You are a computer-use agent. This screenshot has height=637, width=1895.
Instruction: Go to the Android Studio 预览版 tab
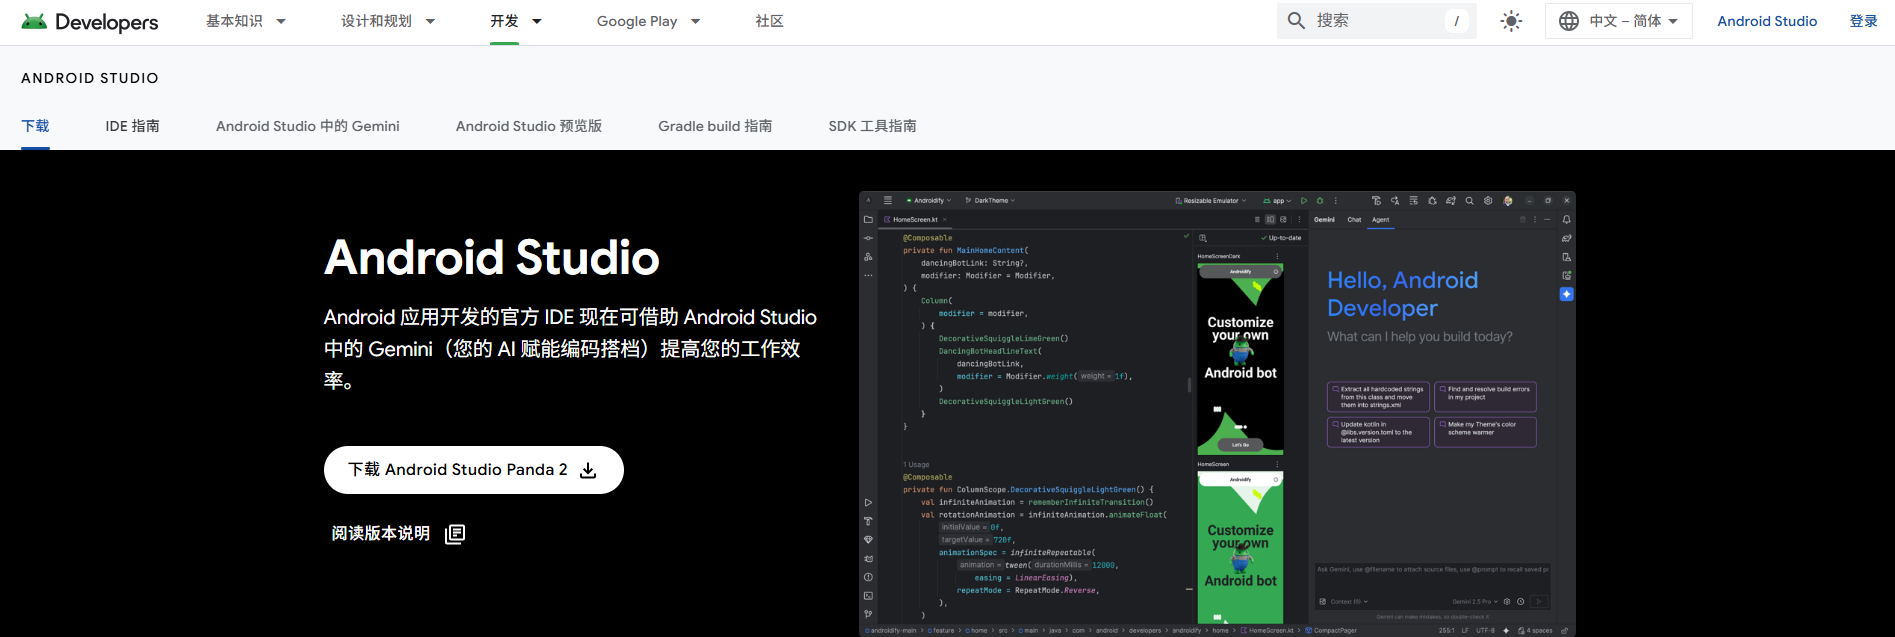click(x=529, y=126)
